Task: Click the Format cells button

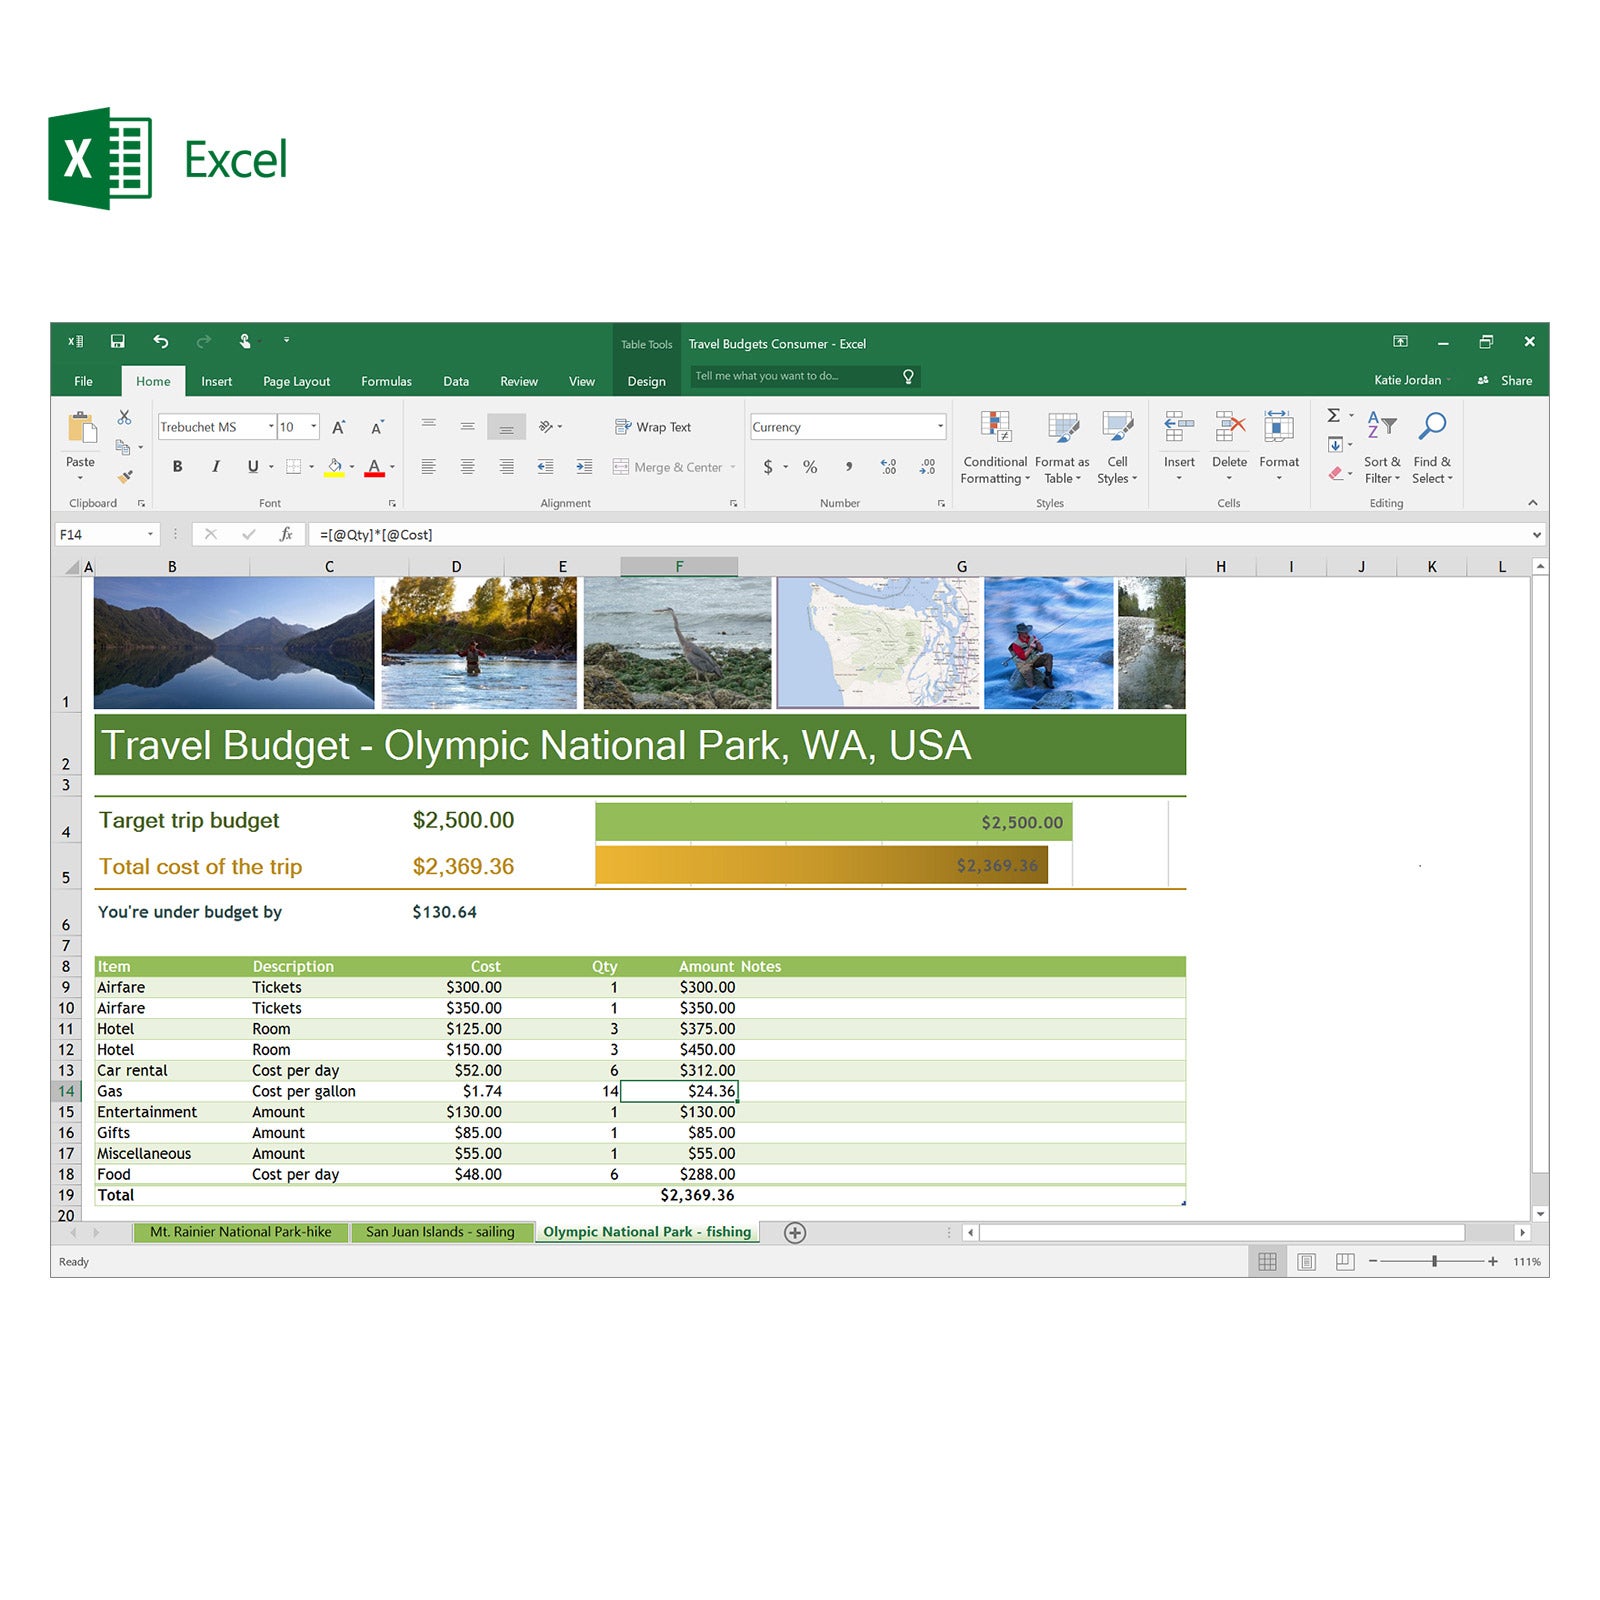Action: click(x=1279, y=447)
